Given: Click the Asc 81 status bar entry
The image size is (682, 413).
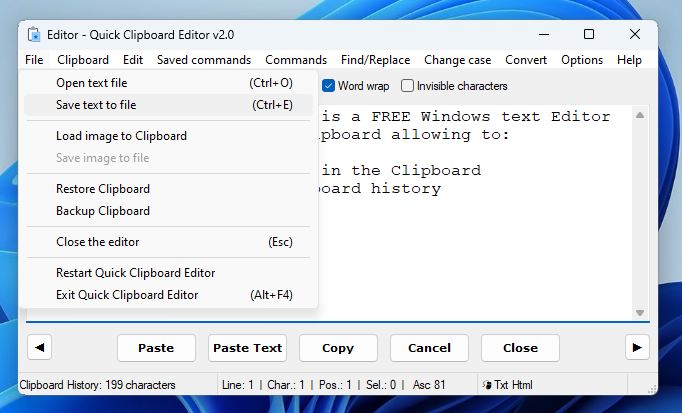Looking at the screenshot, I should point(429,385).
